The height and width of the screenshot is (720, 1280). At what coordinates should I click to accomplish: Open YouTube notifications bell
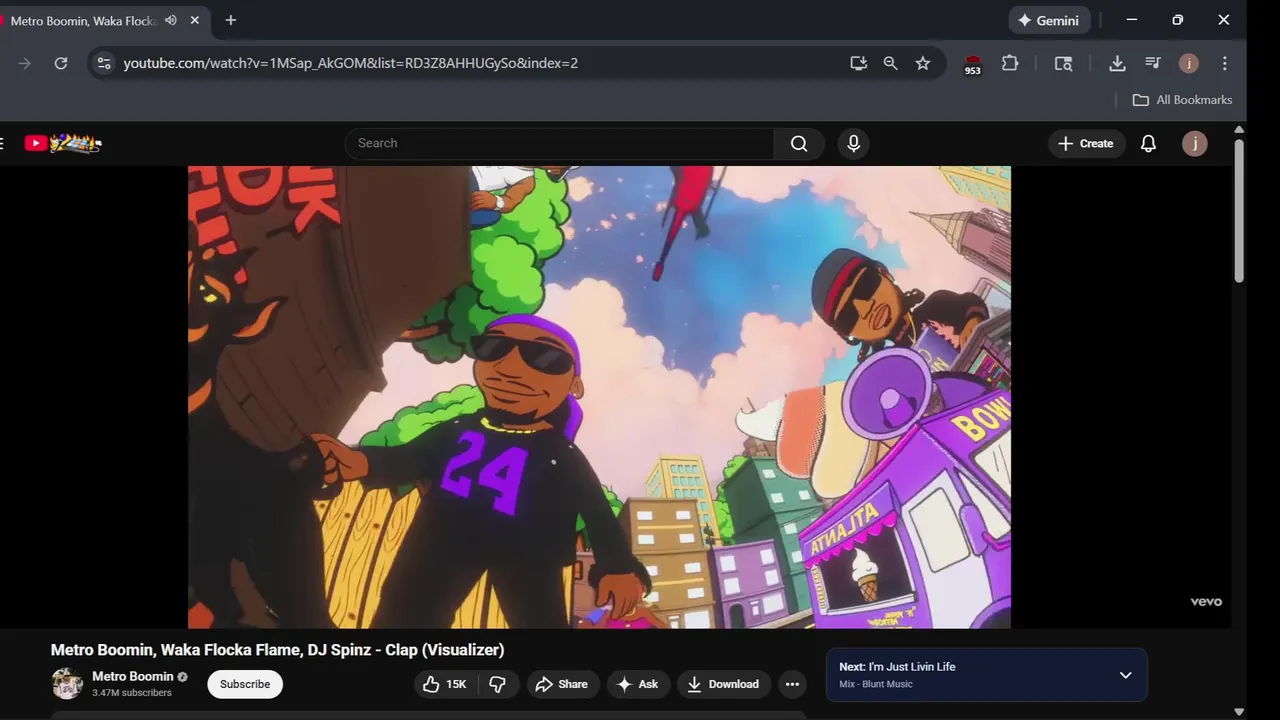[1148, 143]
